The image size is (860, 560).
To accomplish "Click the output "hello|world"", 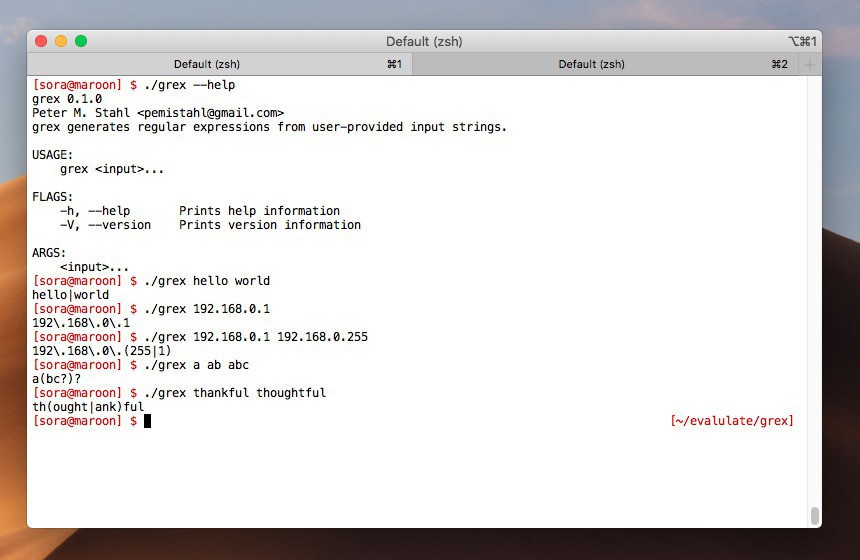I will tap(70, 295).
